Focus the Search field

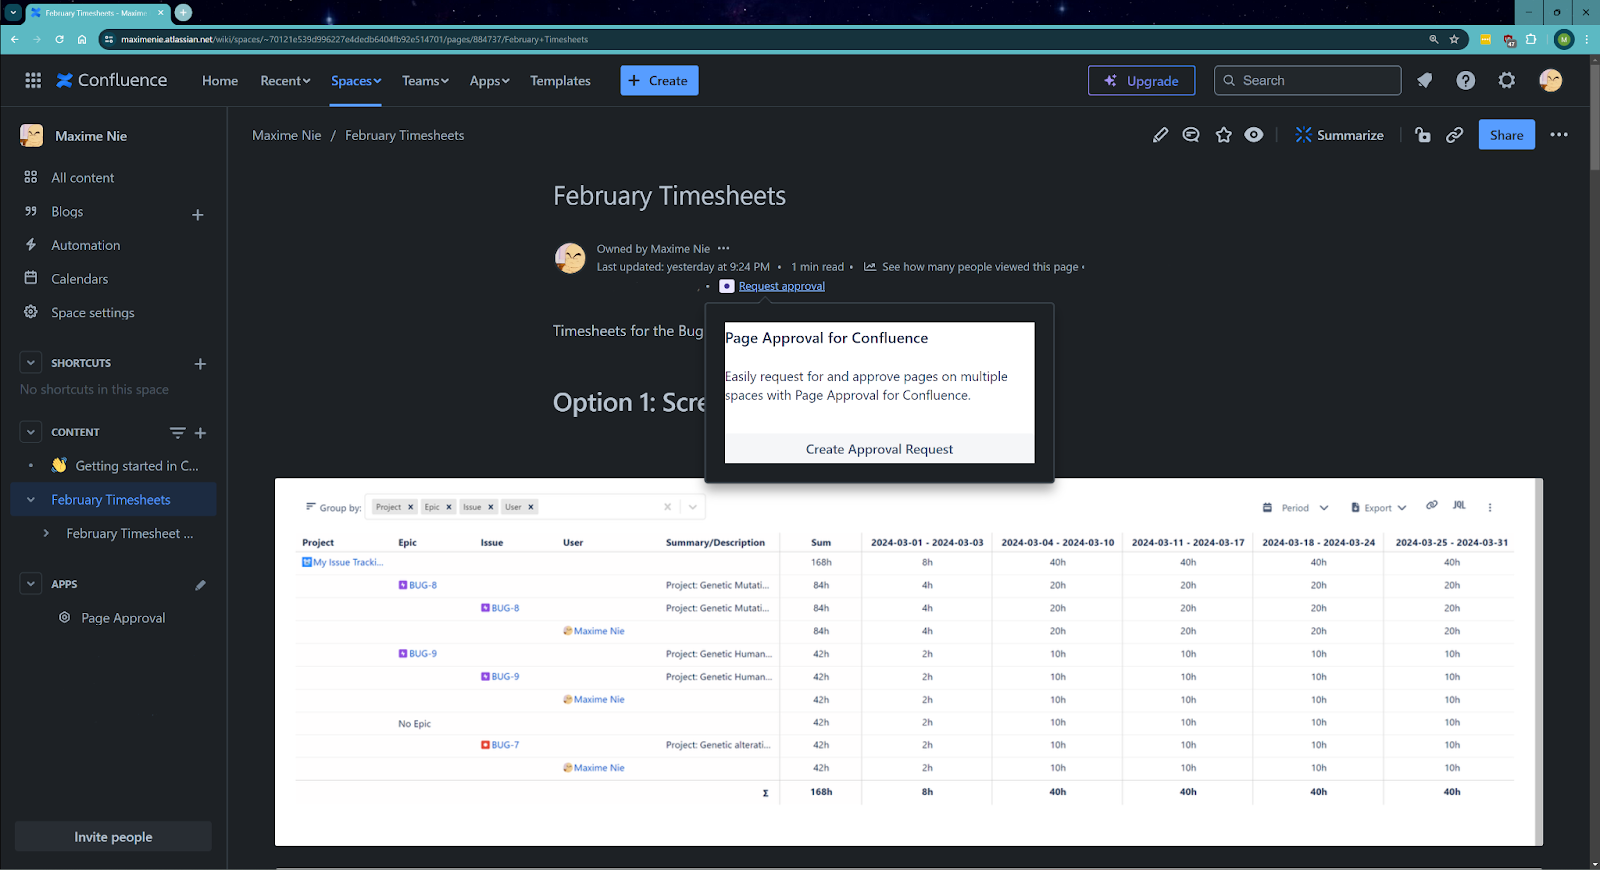coord(1307,81)
